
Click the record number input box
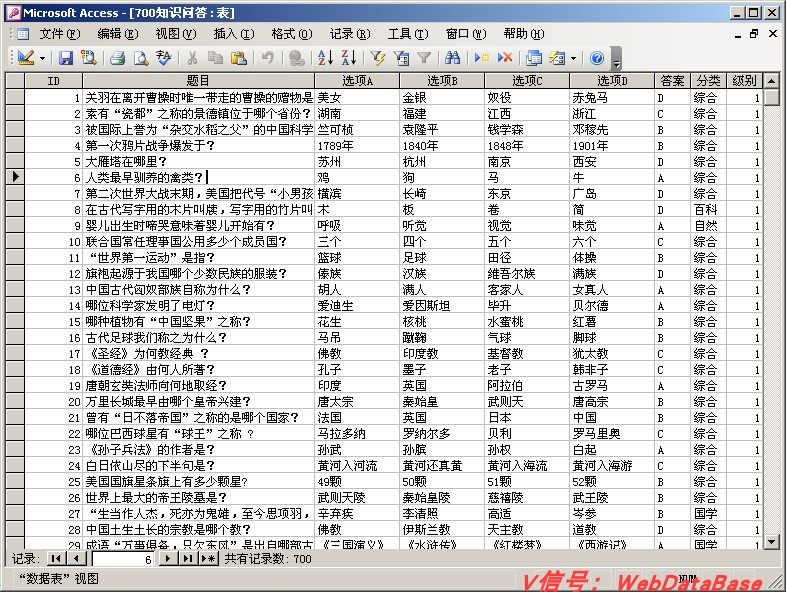coord(123,559)
